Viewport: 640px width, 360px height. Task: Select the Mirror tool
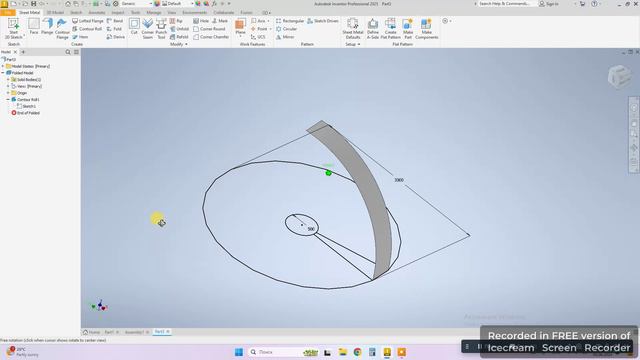pyautogui.click(x=285, y=37)
